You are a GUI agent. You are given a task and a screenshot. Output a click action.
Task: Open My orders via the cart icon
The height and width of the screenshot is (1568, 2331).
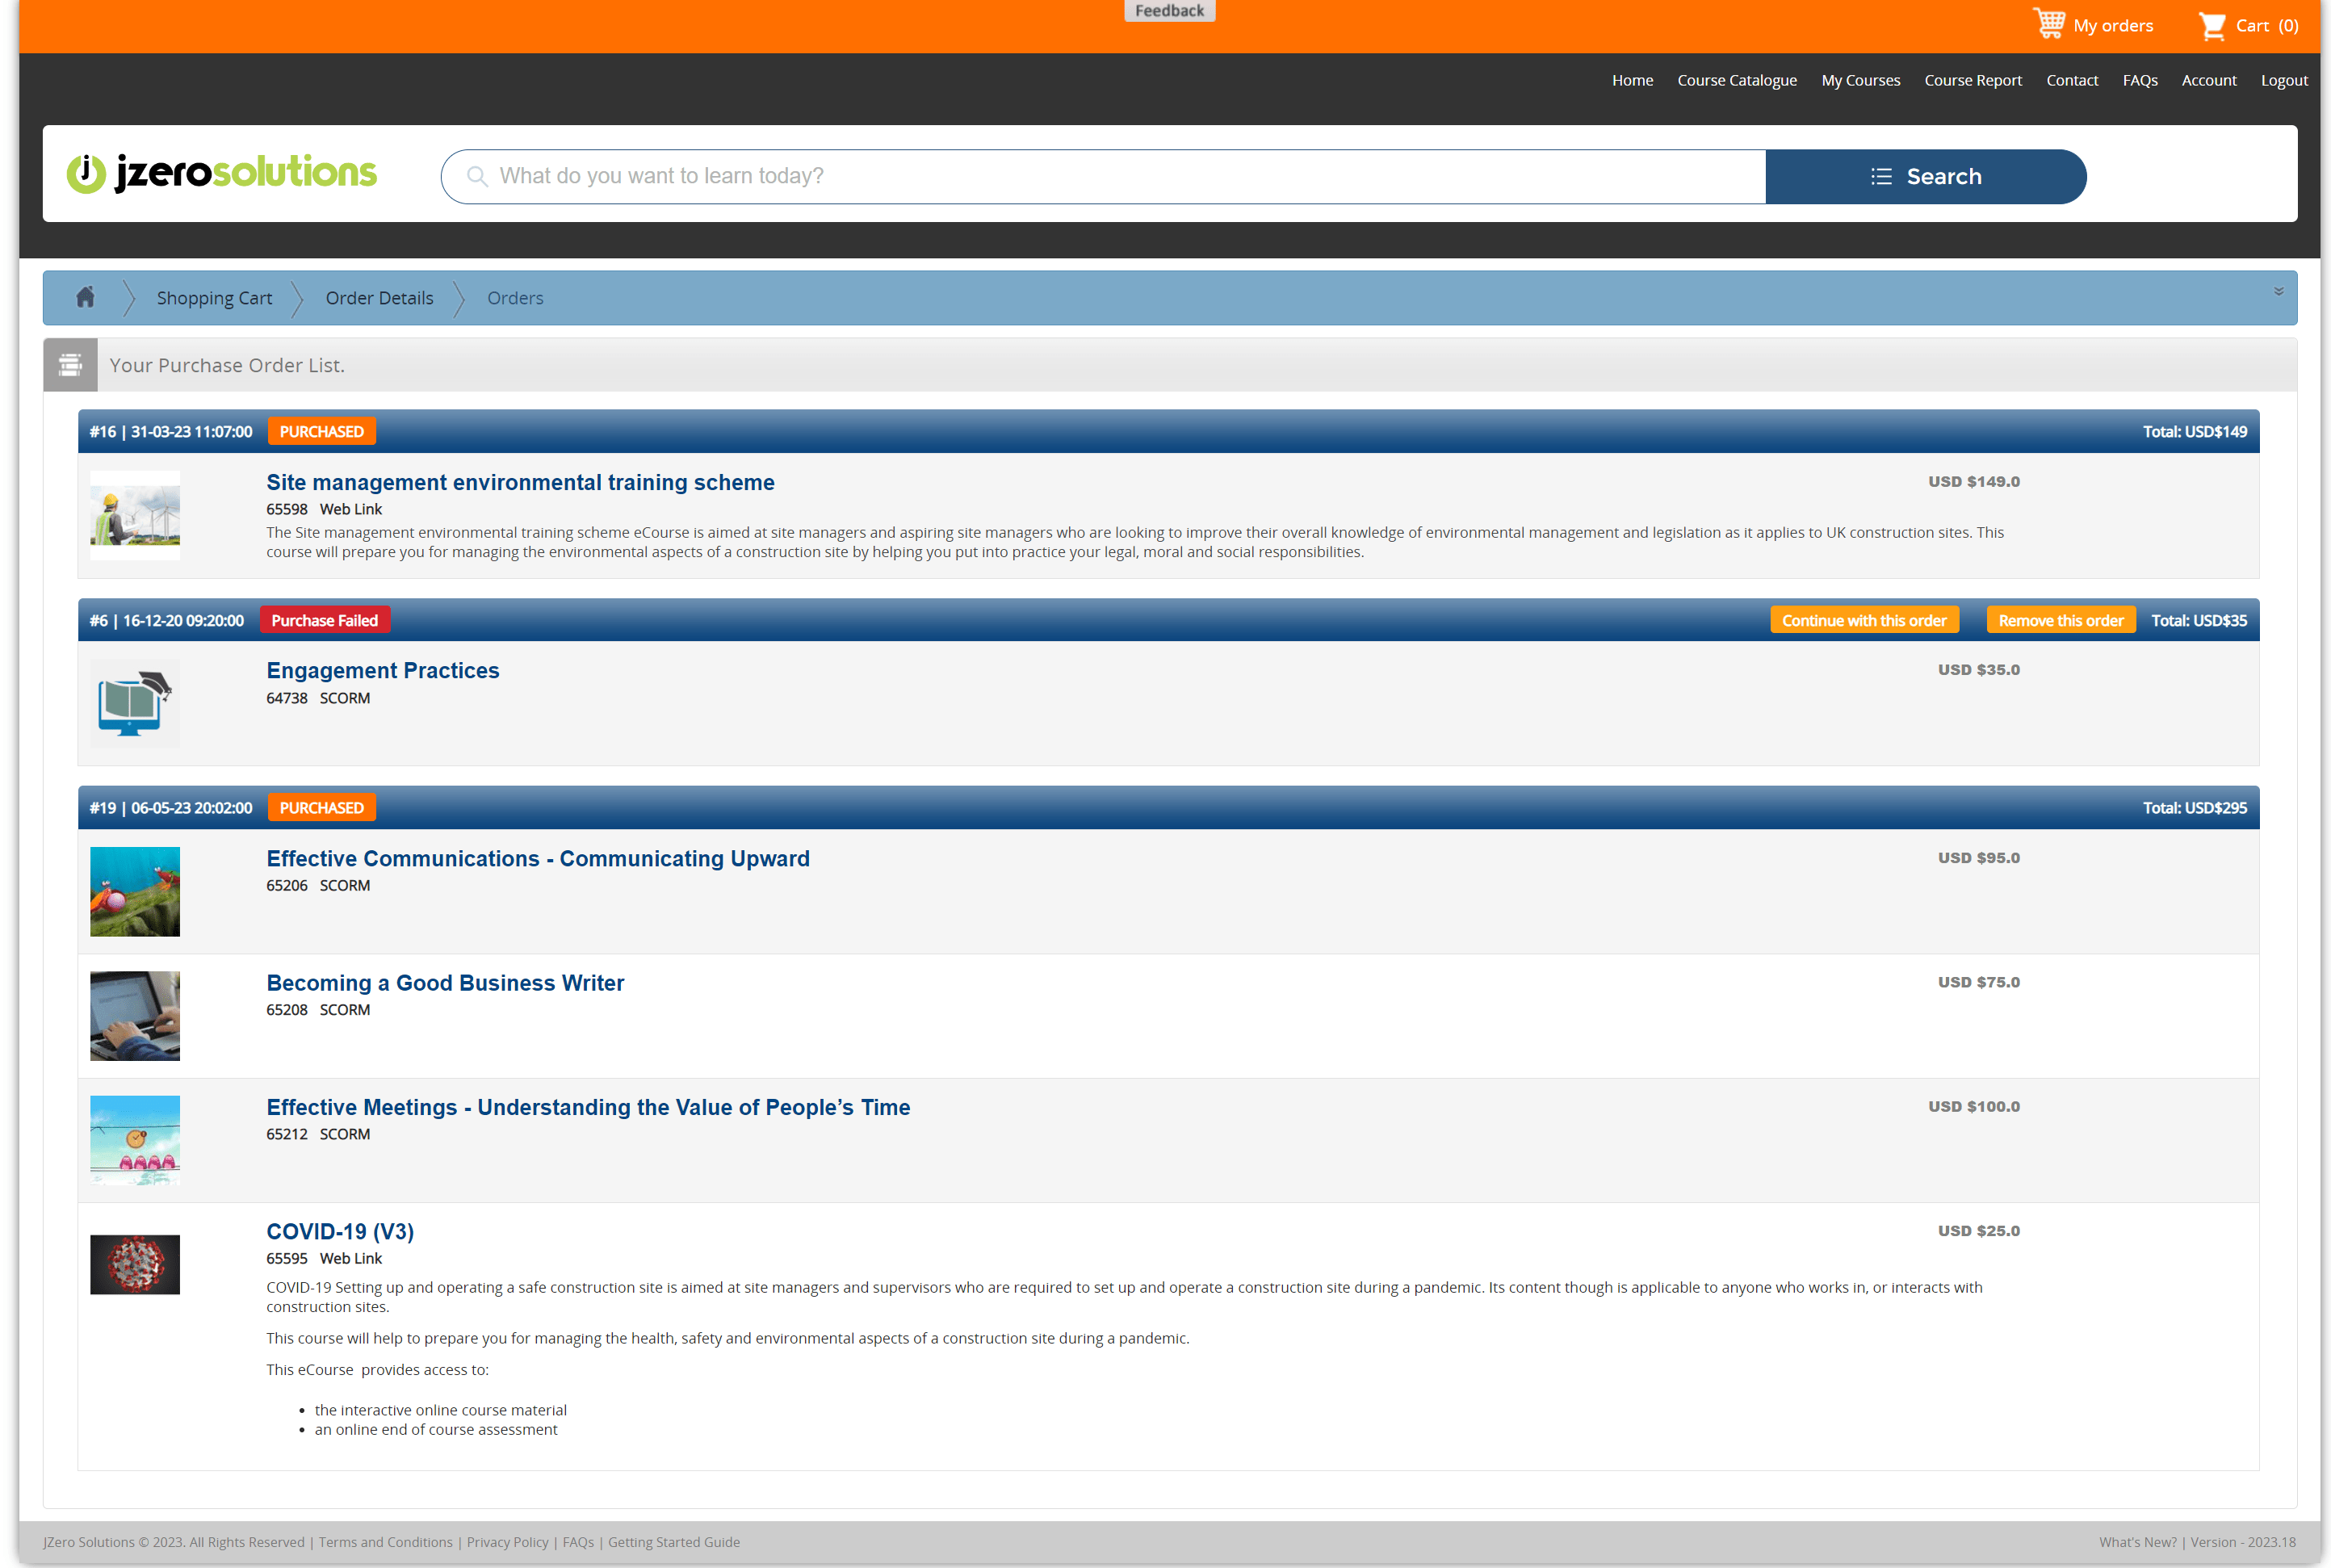click(x=2048, y=24)
